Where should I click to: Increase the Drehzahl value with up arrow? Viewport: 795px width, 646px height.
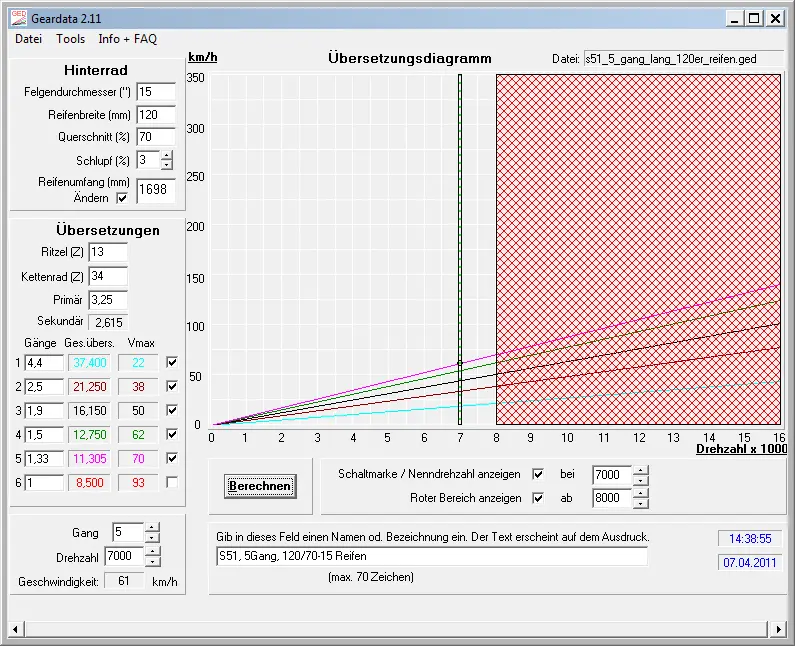coord(153,551)
